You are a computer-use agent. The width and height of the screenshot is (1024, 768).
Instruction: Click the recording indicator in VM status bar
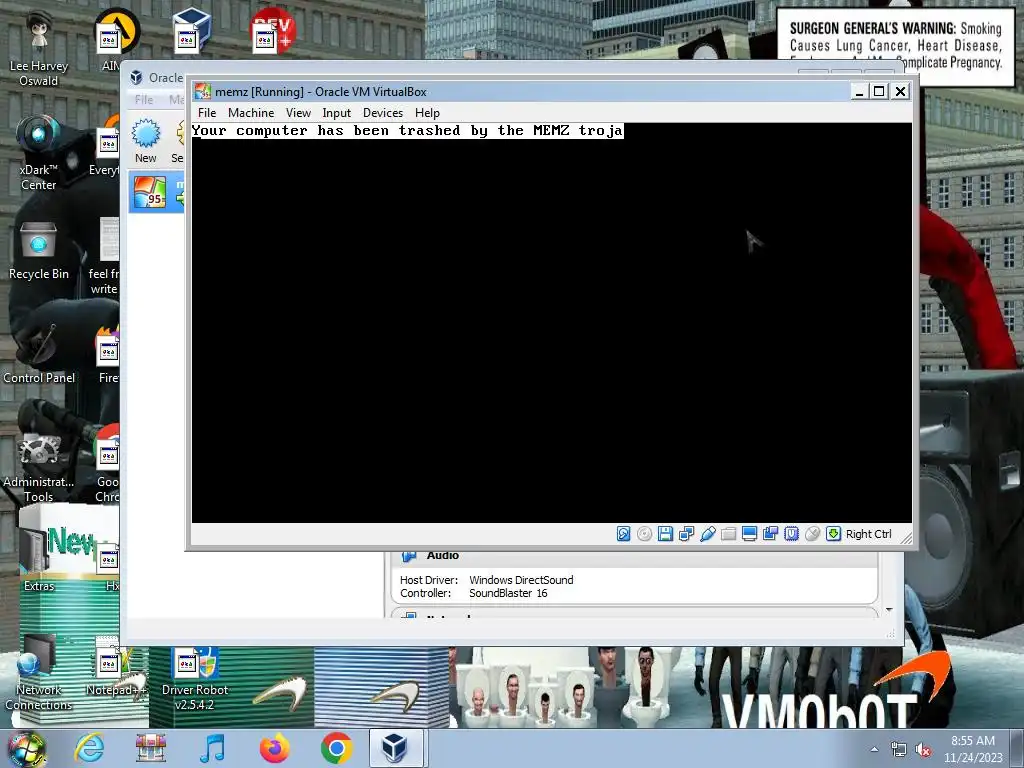[x=770, y=534]
